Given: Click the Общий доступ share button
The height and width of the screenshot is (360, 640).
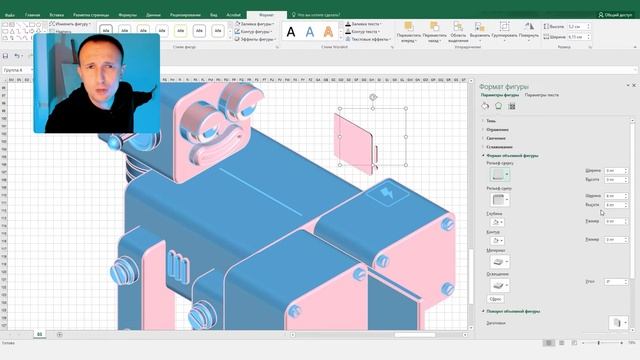Looking at the screenshot, I should (x=615, y=15).
